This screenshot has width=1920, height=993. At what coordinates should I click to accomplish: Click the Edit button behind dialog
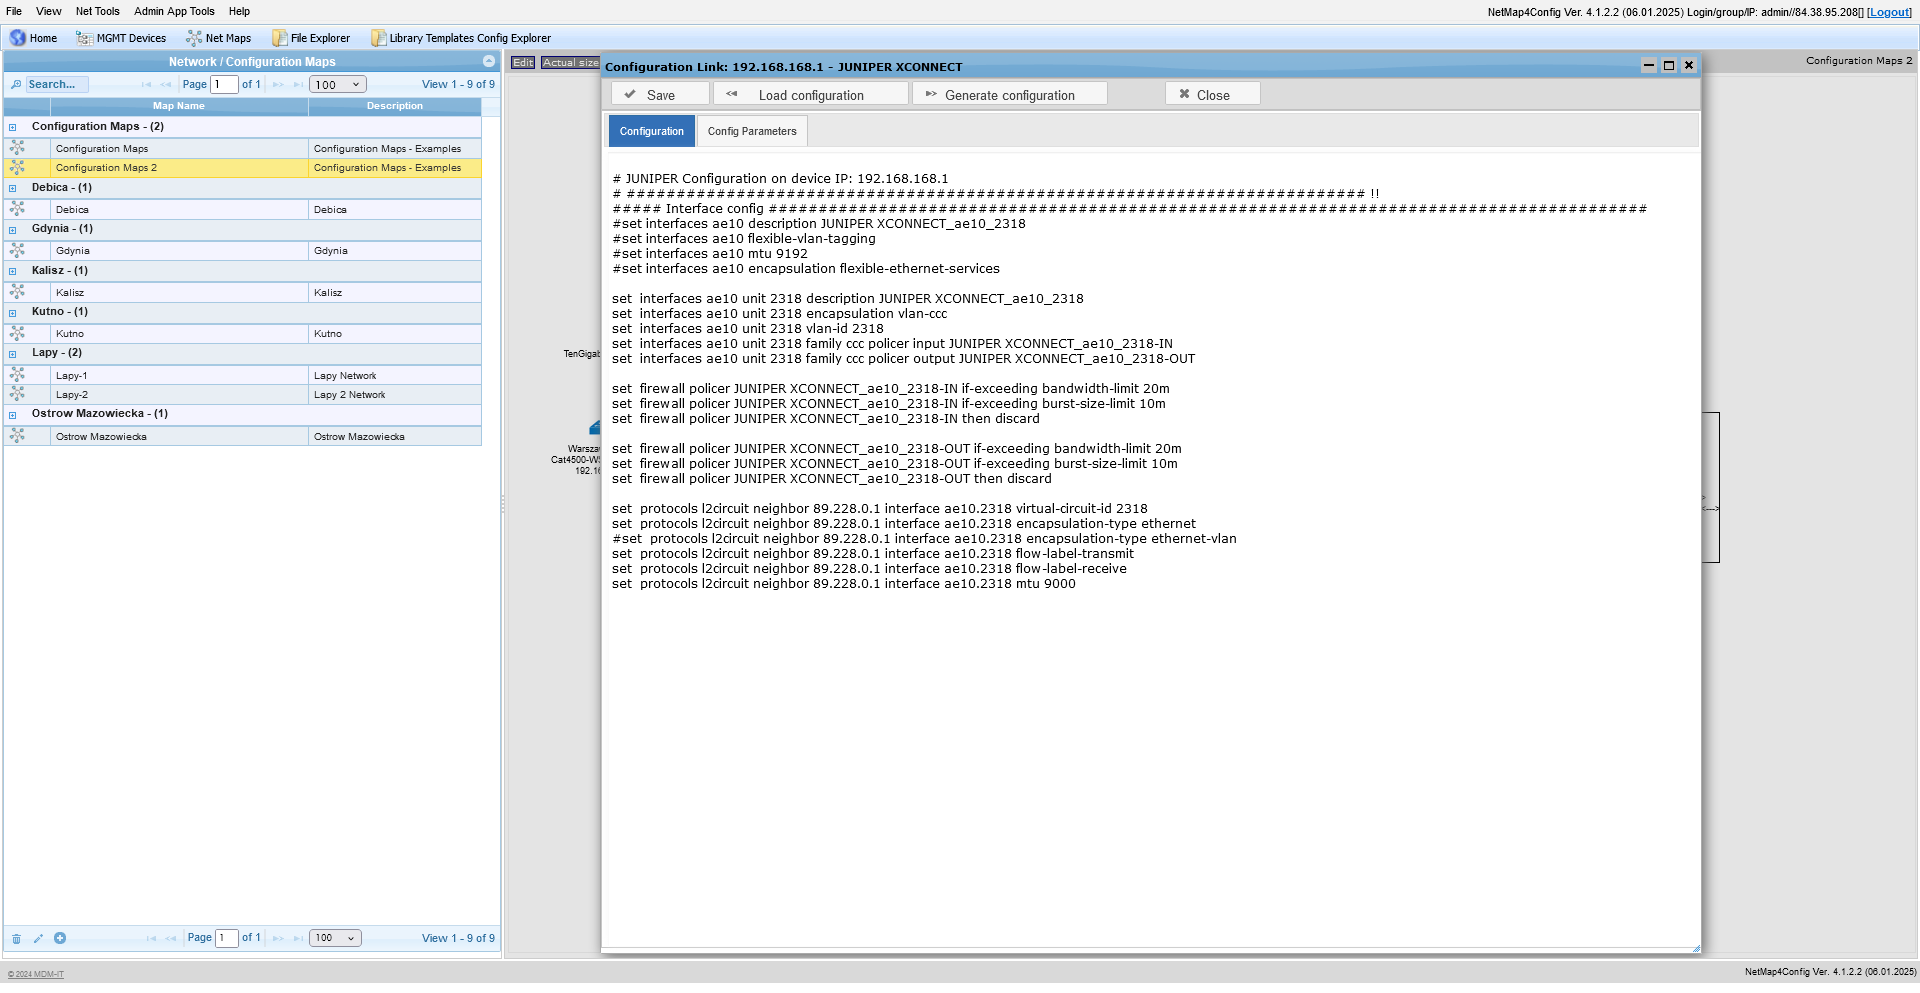click(x=523, y=62)
